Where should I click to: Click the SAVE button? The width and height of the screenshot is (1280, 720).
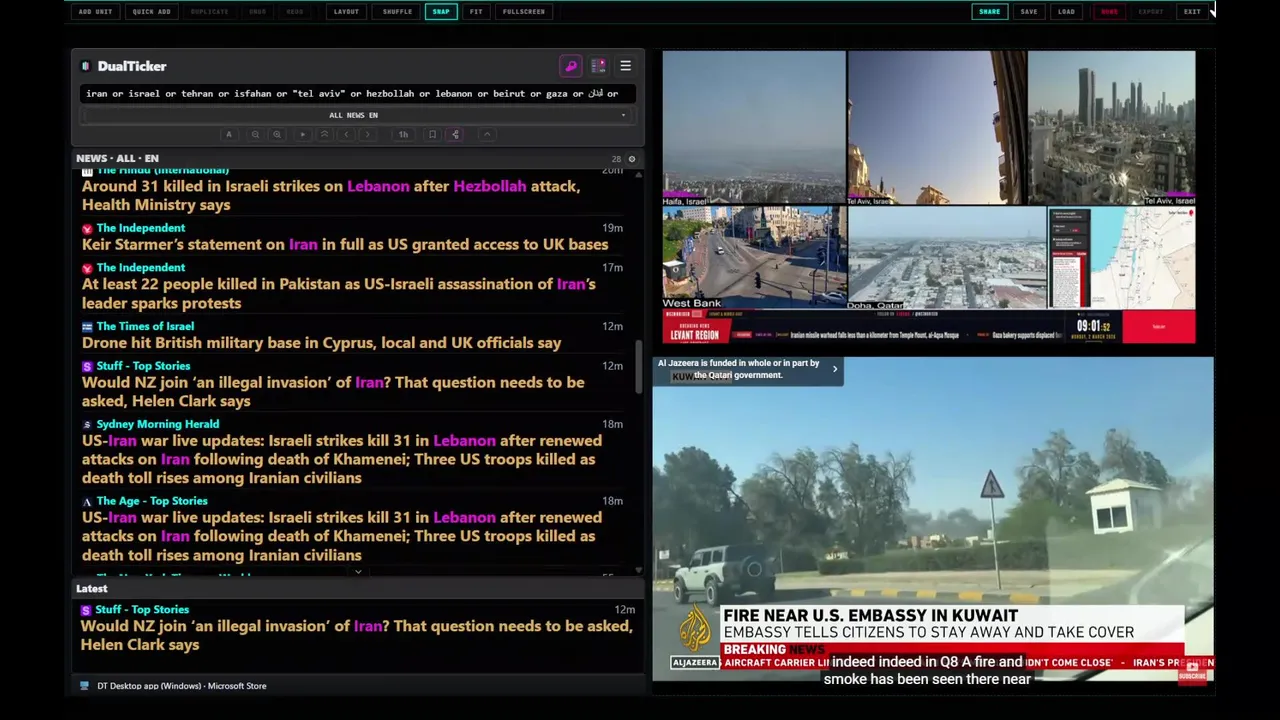(1029, 12)
